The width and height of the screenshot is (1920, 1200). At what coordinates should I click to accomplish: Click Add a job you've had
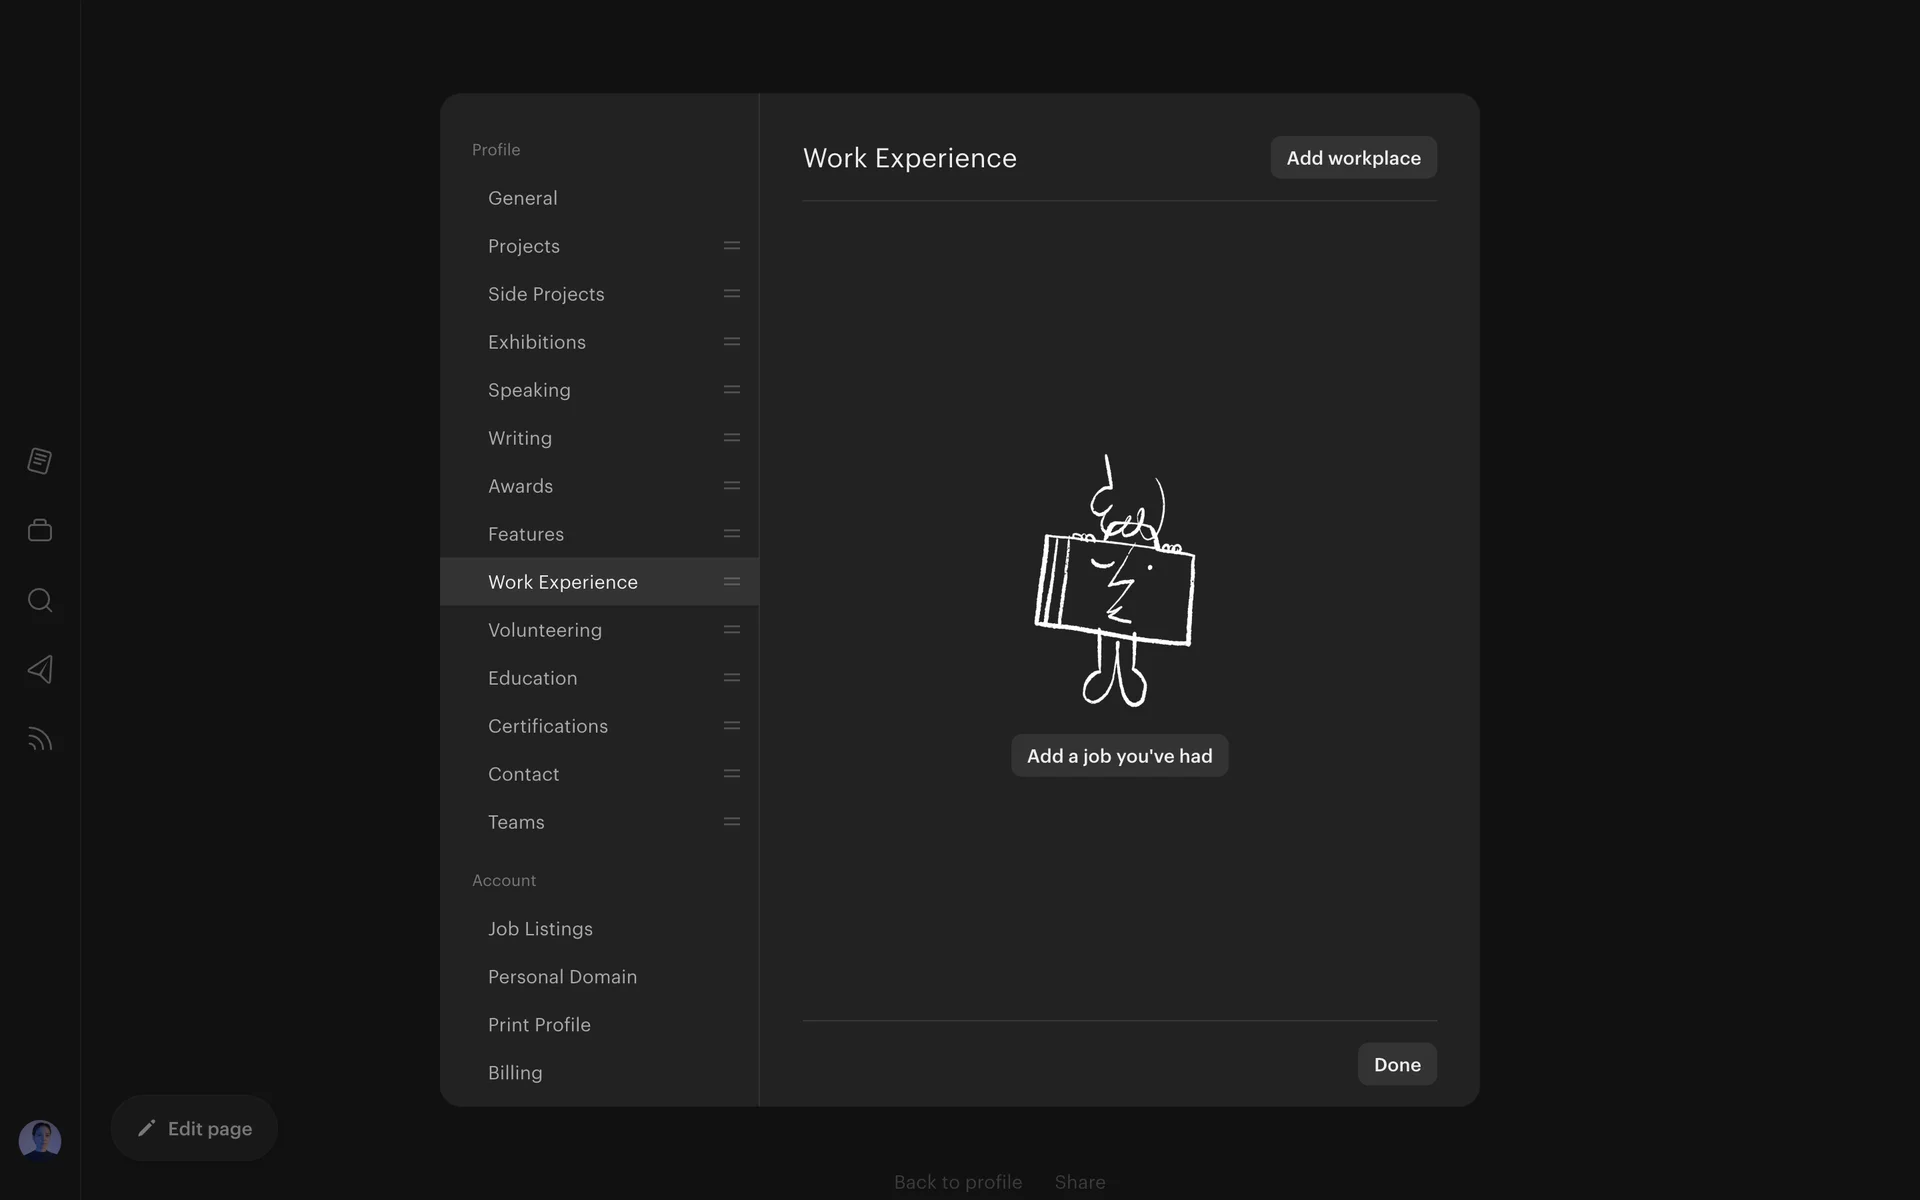(x=1119, y=756)
